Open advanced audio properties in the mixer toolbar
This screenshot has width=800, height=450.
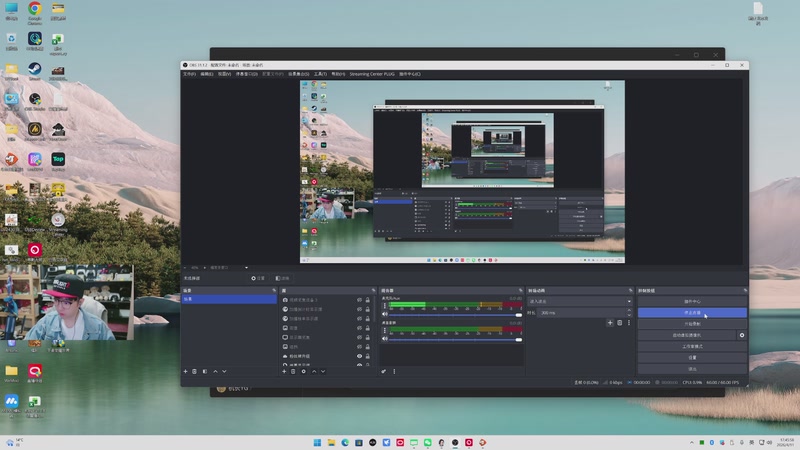coord(384,371)
